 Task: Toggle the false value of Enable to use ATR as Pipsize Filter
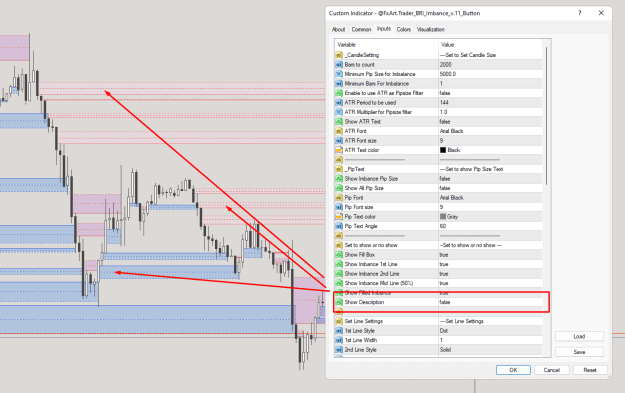pos(445,93)
